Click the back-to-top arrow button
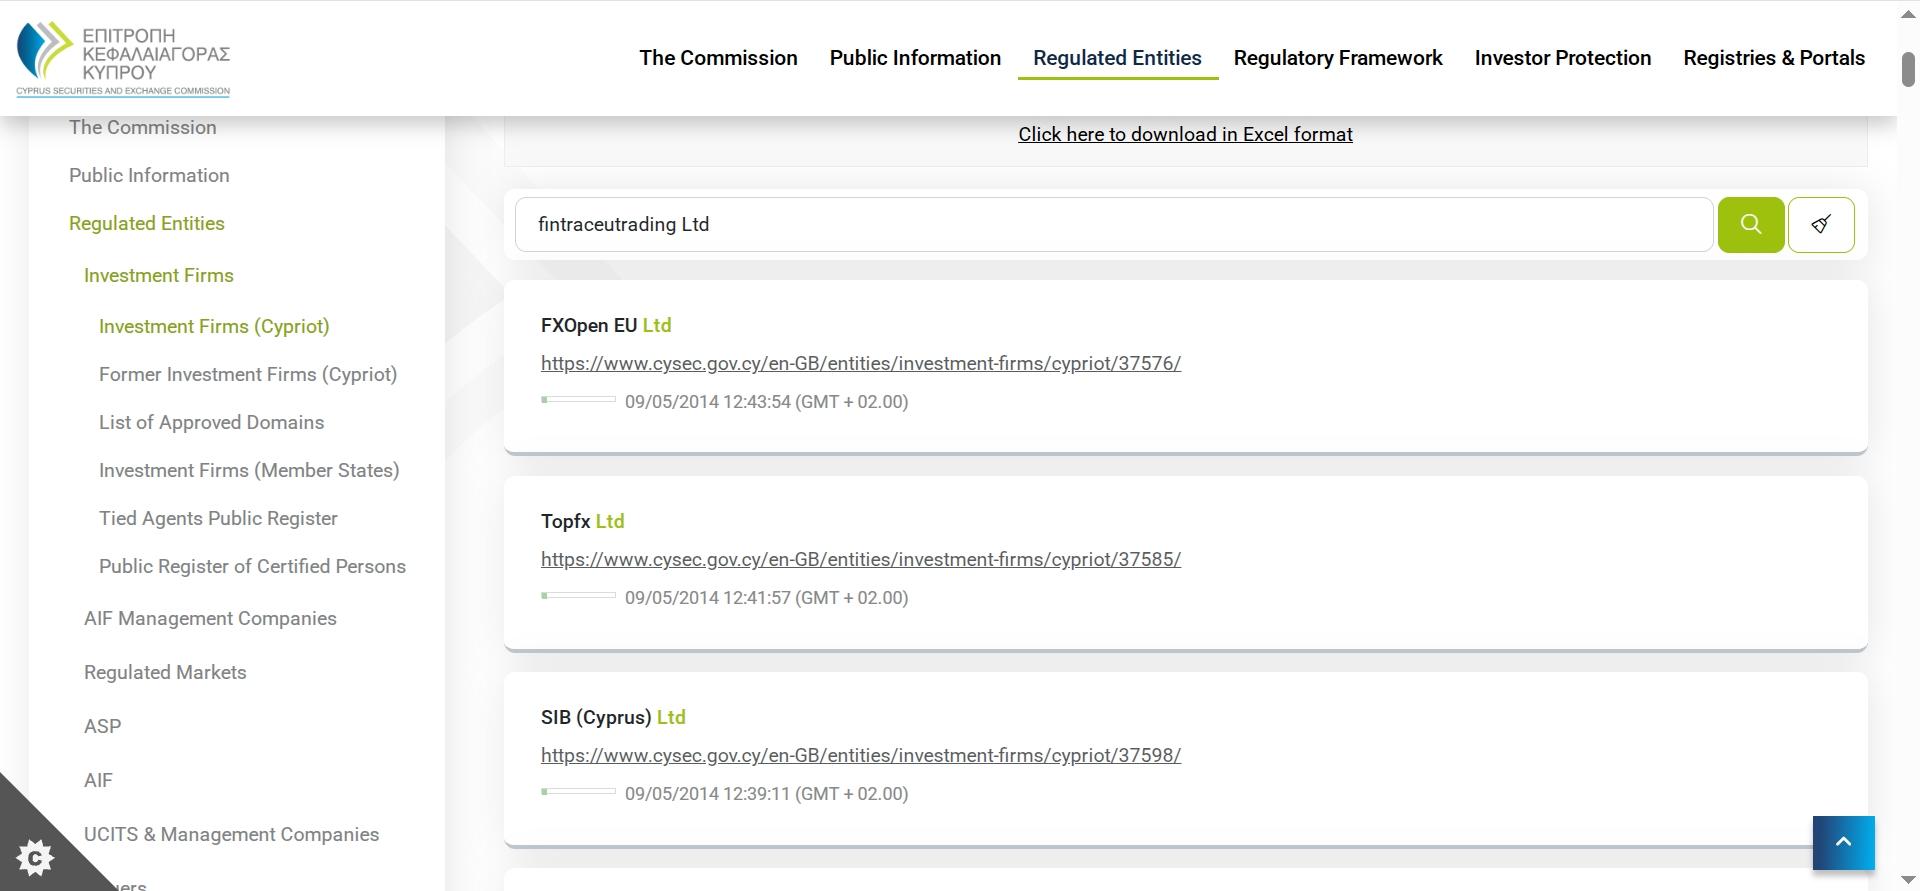Image resolution: width=1920 pixels, height=891 pixels. pos(1843,843)
